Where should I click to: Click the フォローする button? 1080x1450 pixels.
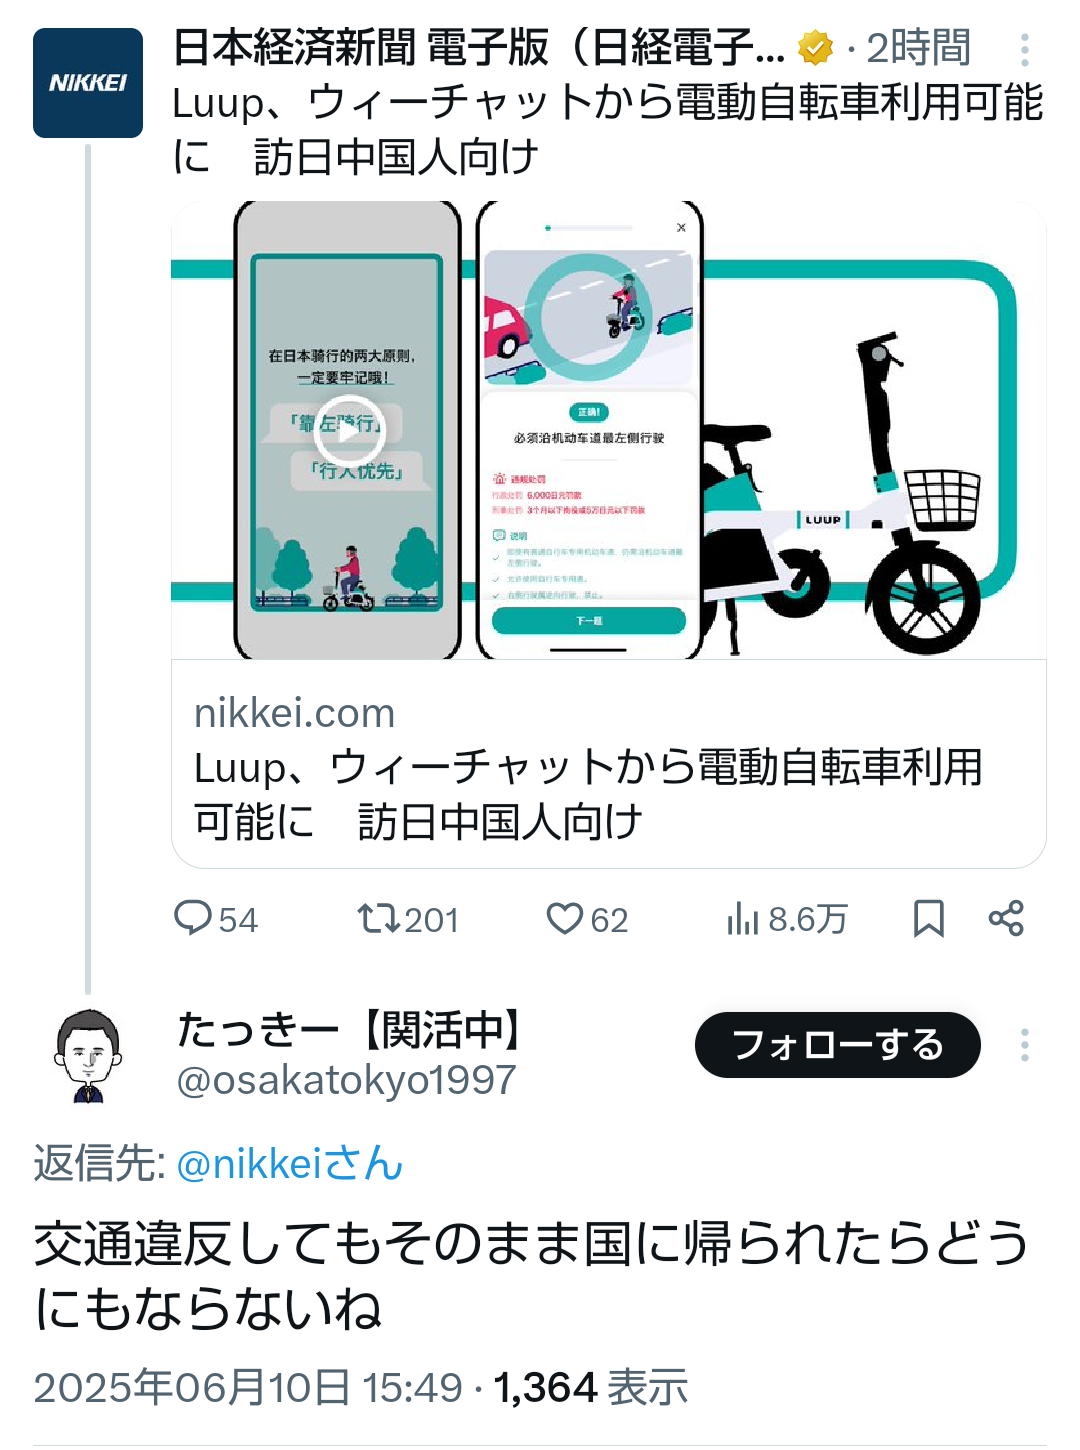[x=838, y=1045]
